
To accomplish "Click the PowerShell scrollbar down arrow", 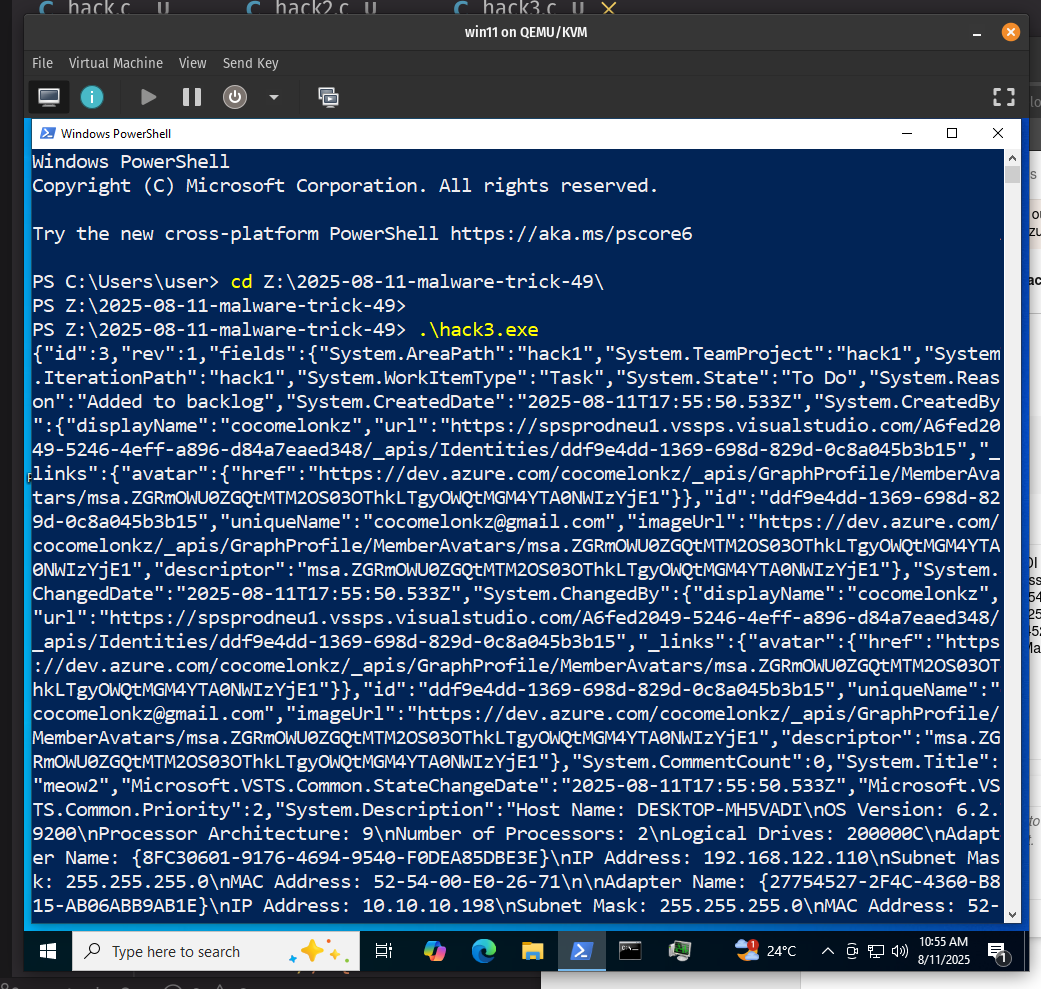I will (1012, 915).
